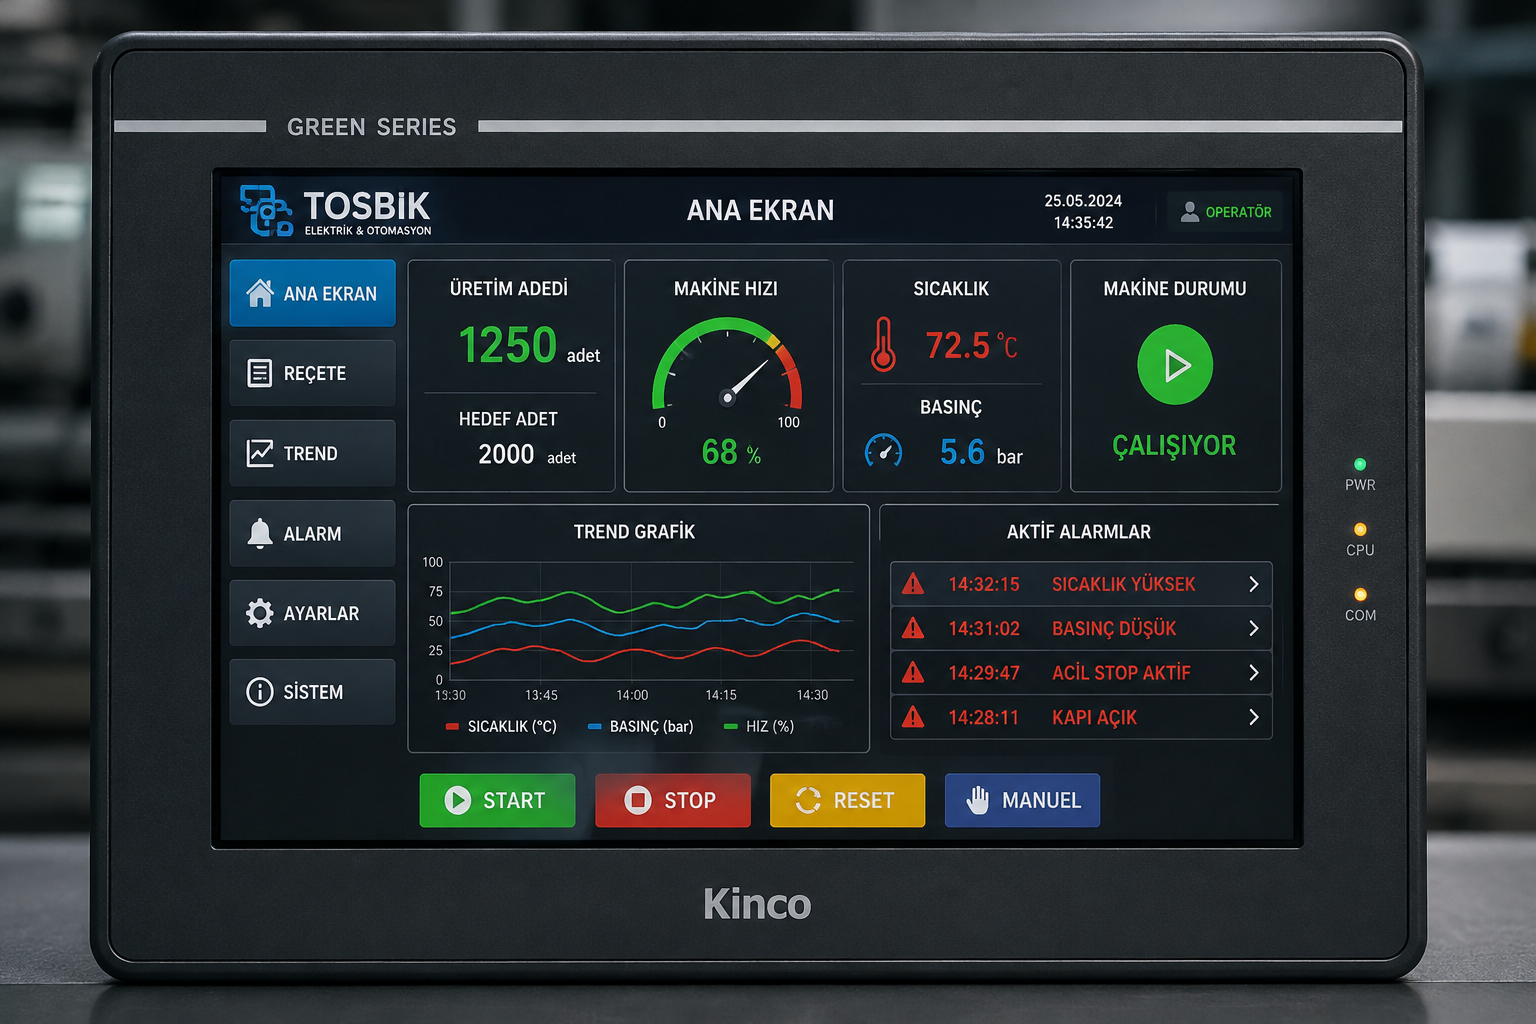Click the TOSBİK logo icon
The height and width of the screenshot is (1024, 1536).
coord(266,210)
